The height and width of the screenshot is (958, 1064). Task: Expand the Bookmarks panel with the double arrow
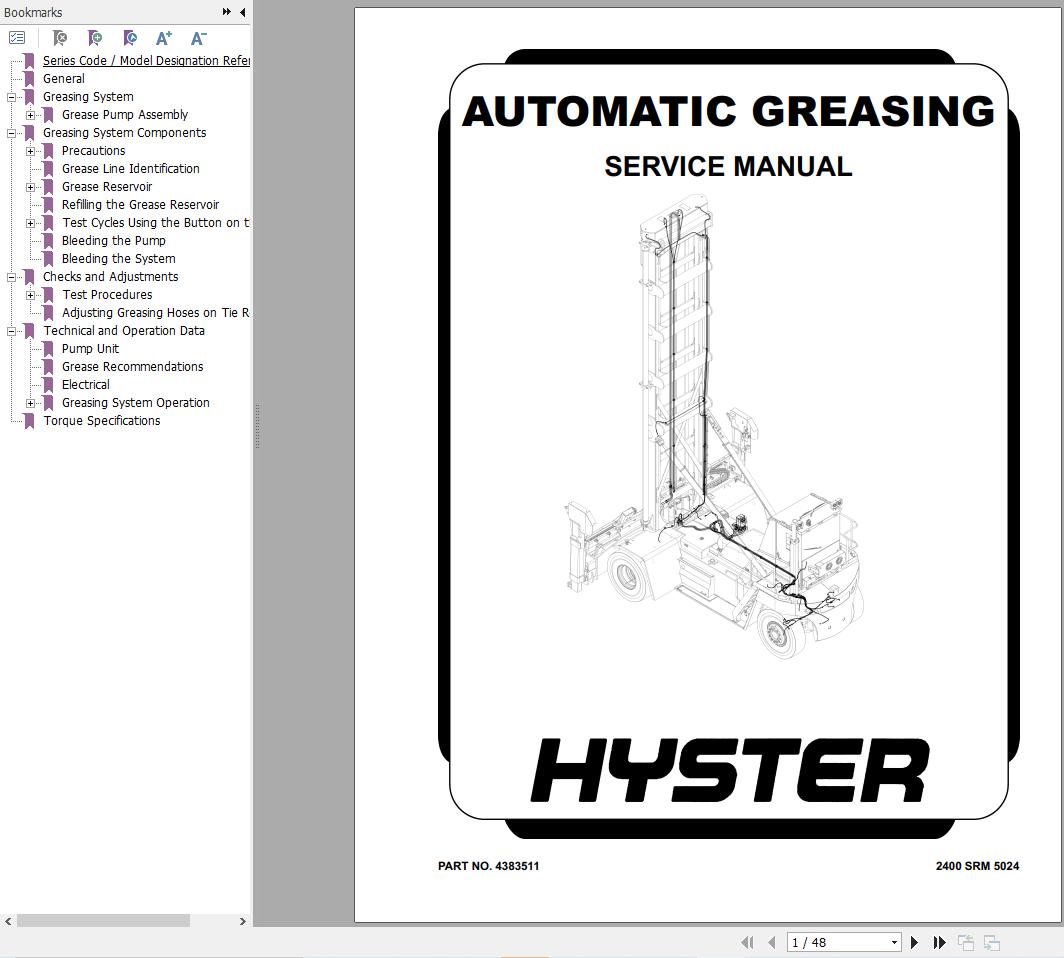tap(227, 12)
